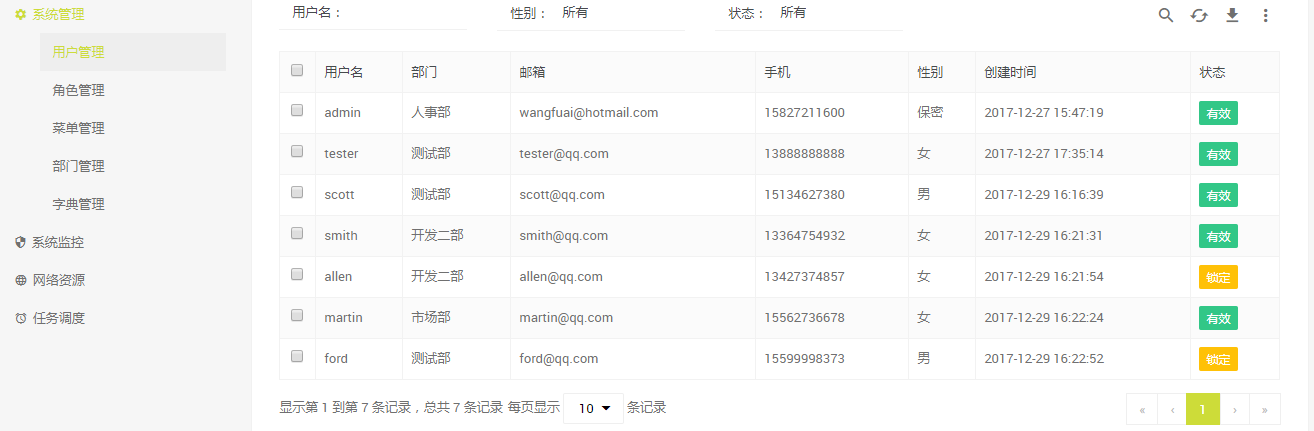The image size is (1314, 431).
Task: Open the 状态 filter dropdown
Action: pyautogui.click(x=838, y=13)
